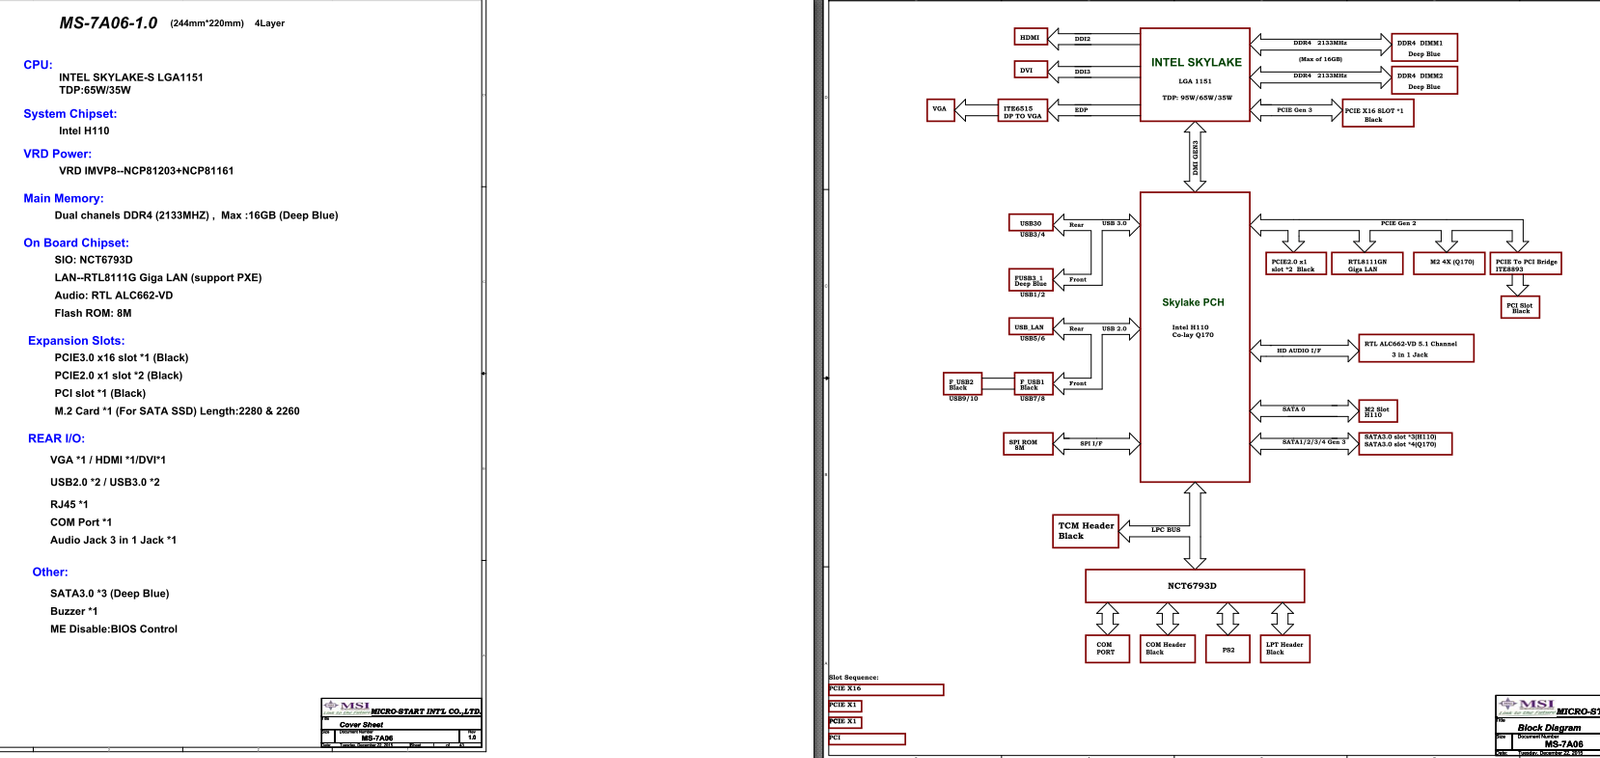
Task: Select the 'System Chipset:' heading
Action: 70,114
